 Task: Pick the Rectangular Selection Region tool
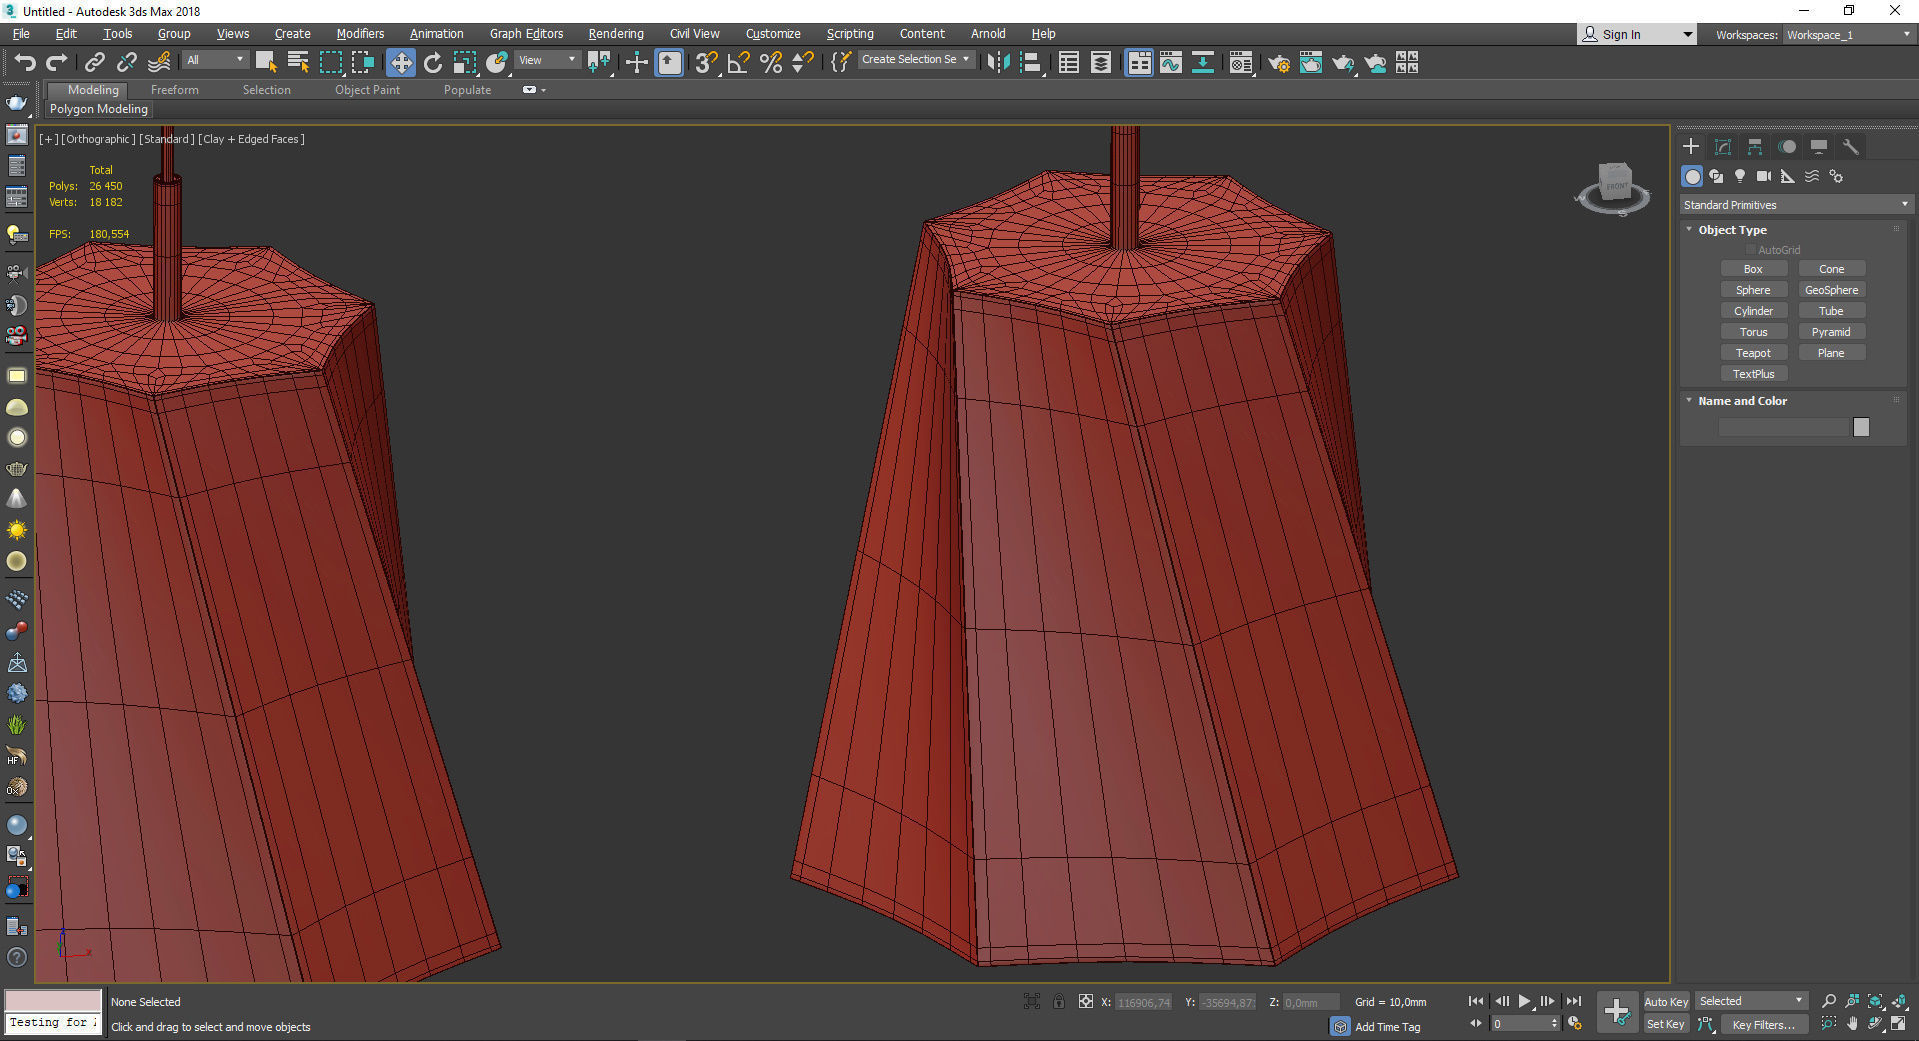click(x=330, y=62)
